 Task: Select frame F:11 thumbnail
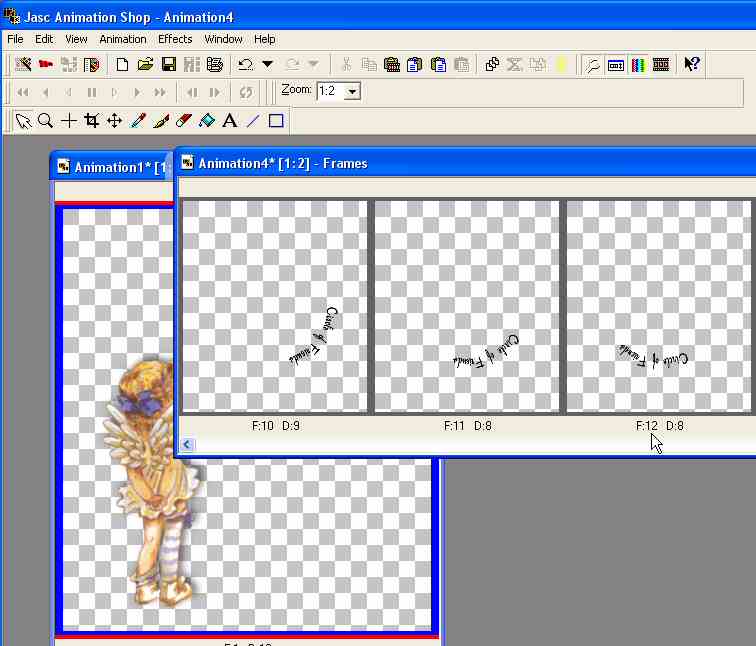click(x=467, y=306)
